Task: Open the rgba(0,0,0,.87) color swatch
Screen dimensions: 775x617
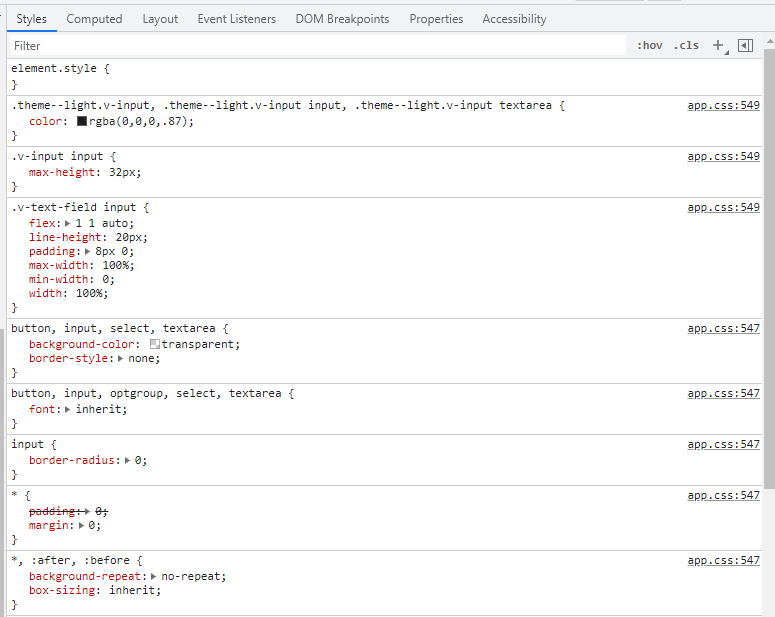Action: click(x=82, y=121)
